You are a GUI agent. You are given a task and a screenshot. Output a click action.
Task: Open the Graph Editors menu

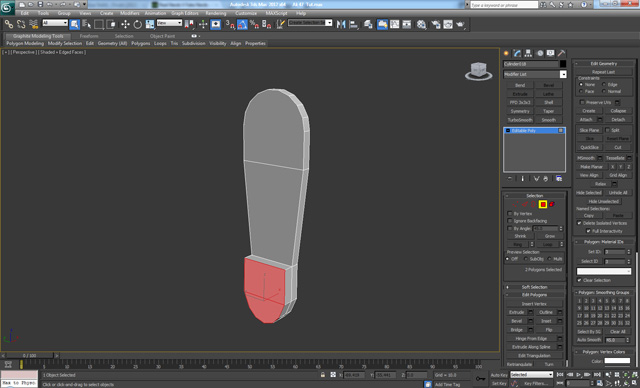[184, 13]
